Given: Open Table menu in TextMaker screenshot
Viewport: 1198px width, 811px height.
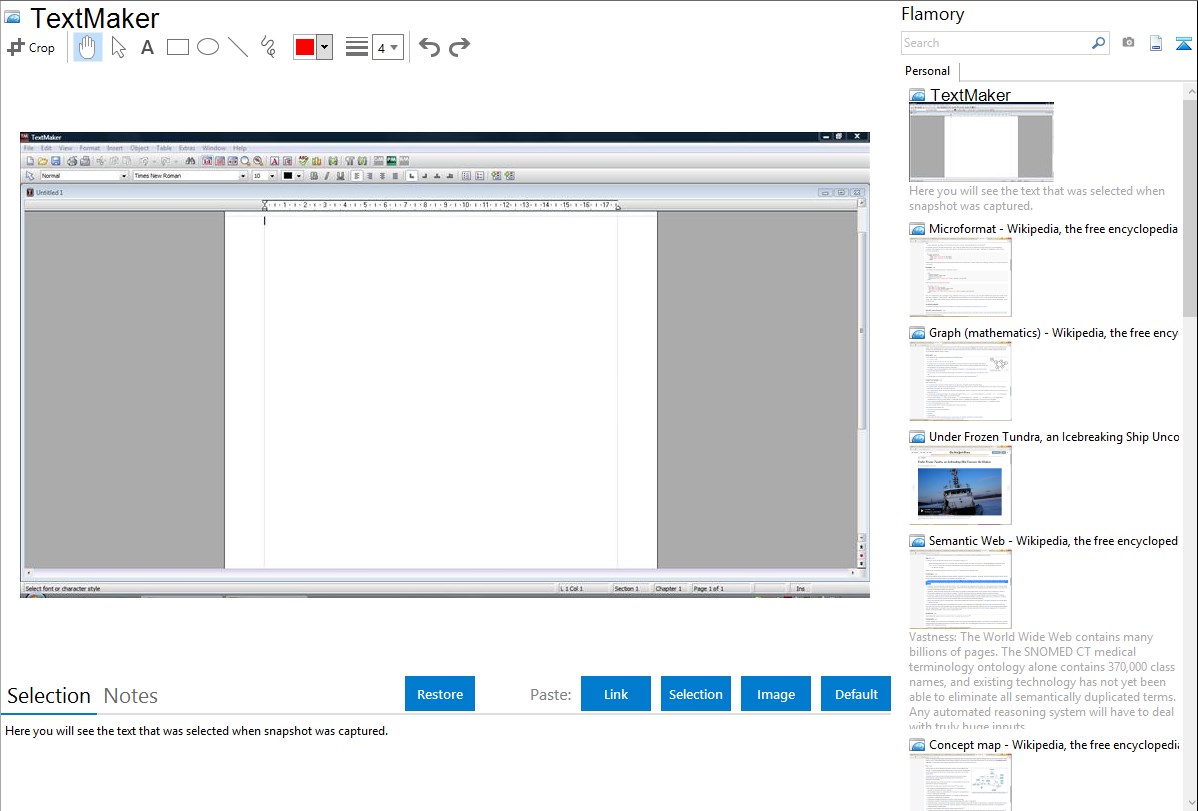Looking at the screenshot, I should click(164, 148).
